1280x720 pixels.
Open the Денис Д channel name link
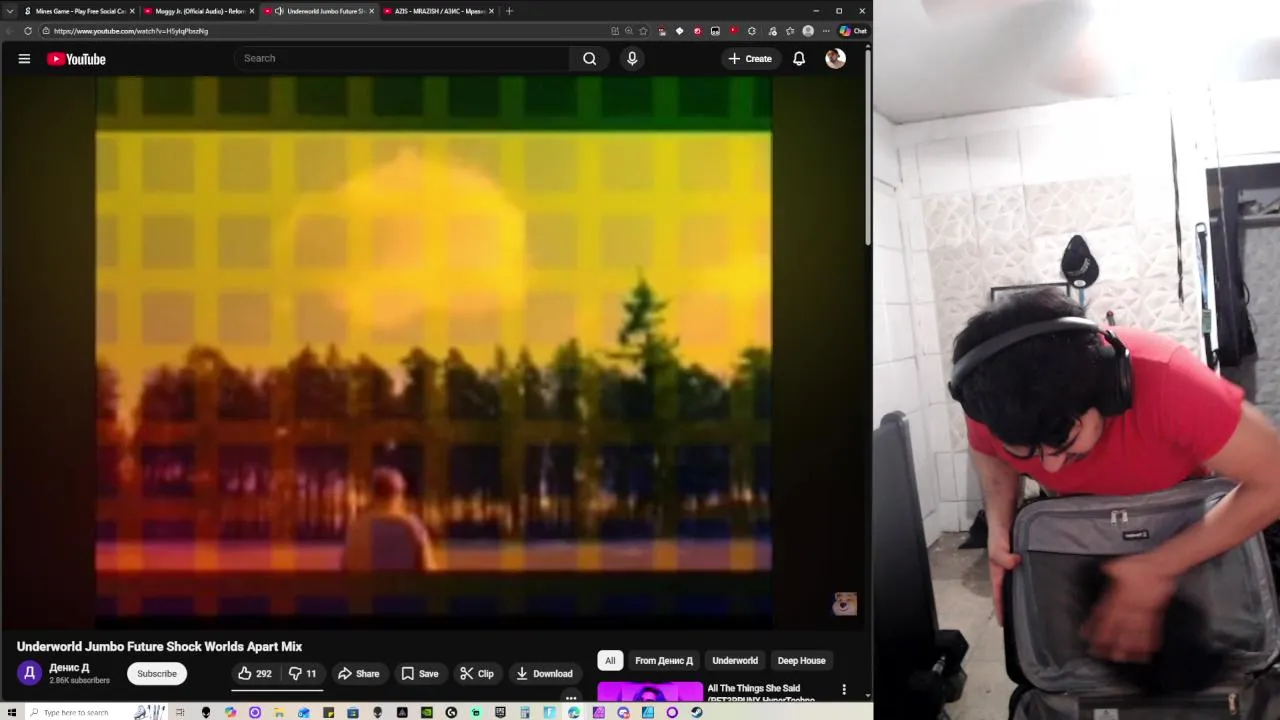[x=69, y=668]
